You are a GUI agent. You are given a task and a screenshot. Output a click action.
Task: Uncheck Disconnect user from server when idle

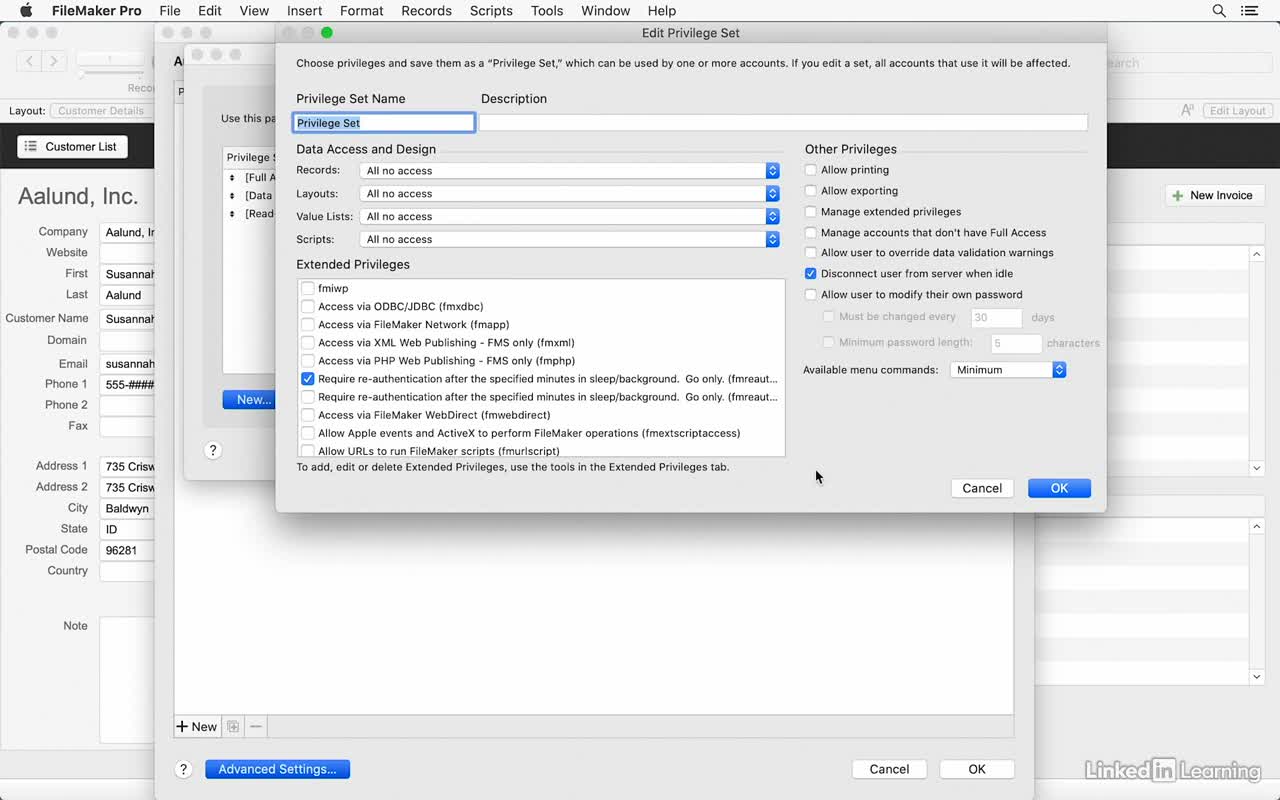[811, 274]
